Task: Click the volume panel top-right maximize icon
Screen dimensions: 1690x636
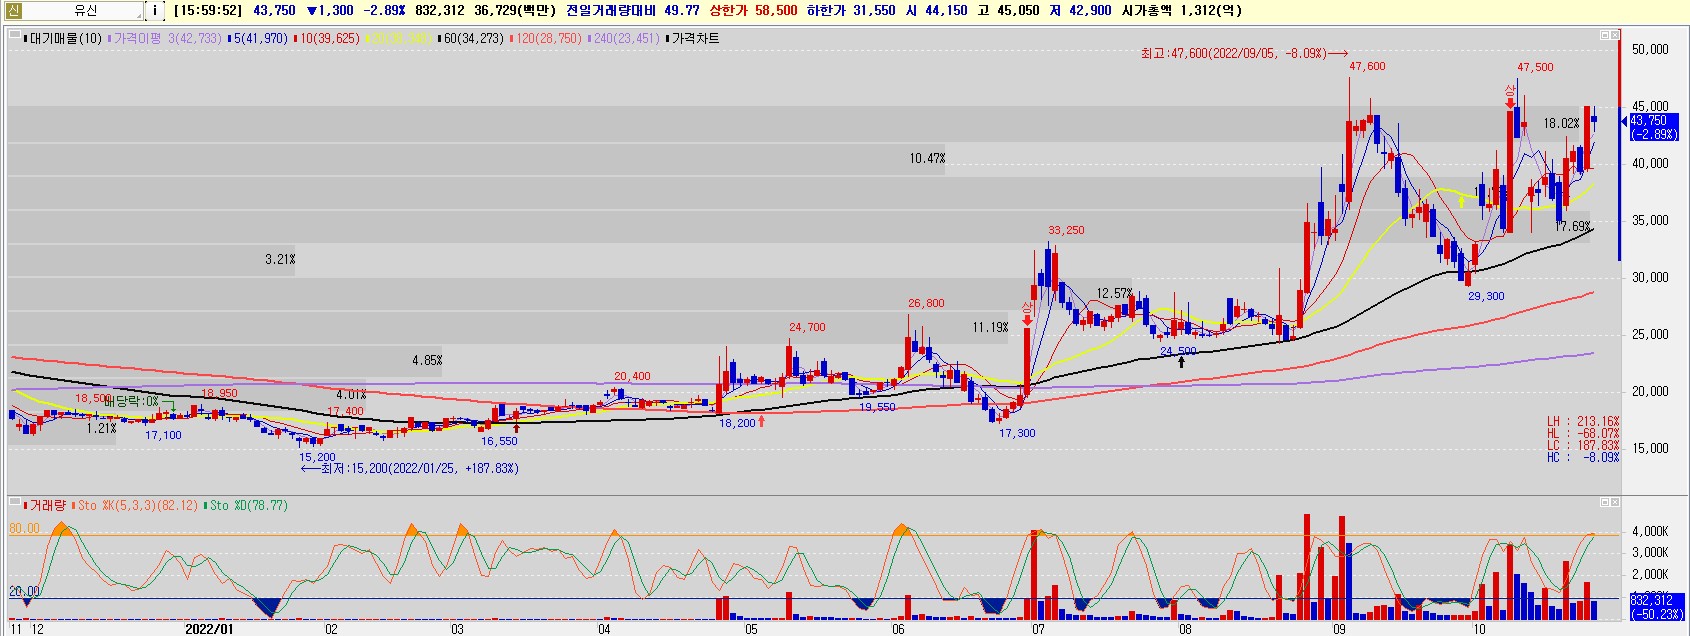Action: pyautogui.click(x=1605, y=502)
